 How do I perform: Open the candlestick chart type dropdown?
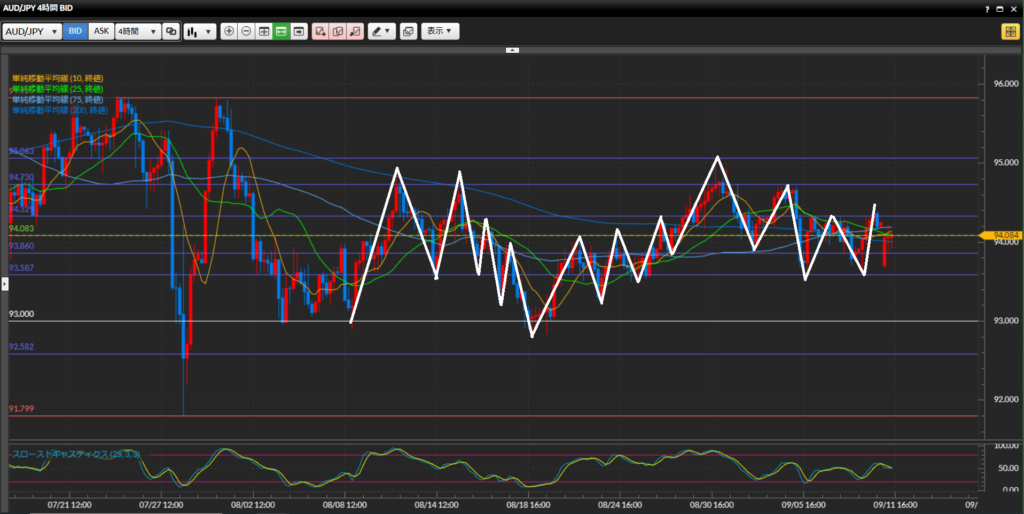click(x=200, y=31)
